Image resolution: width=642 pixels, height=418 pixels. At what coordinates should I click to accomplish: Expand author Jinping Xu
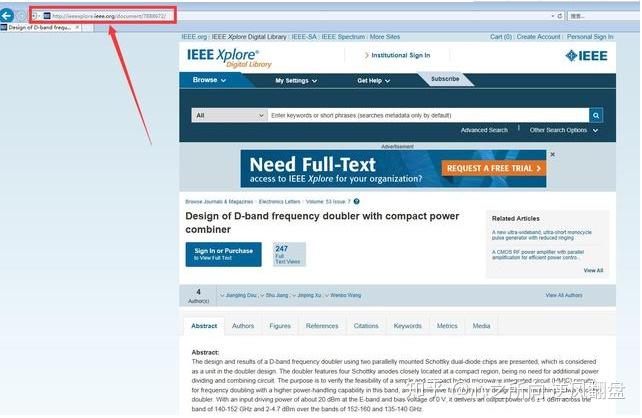pos(307,295)
